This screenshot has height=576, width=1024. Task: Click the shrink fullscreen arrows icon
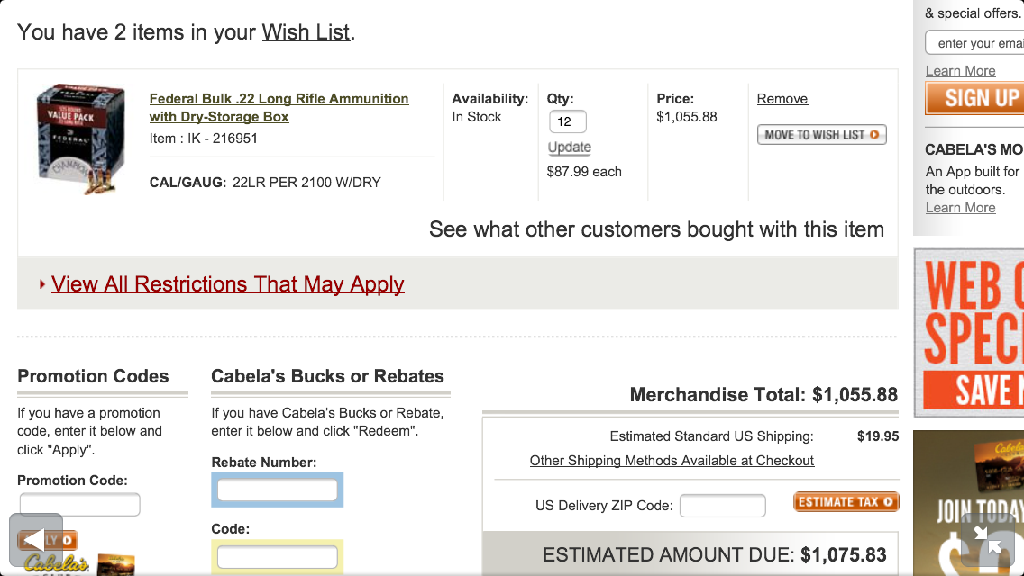click(x=987, y=541)
